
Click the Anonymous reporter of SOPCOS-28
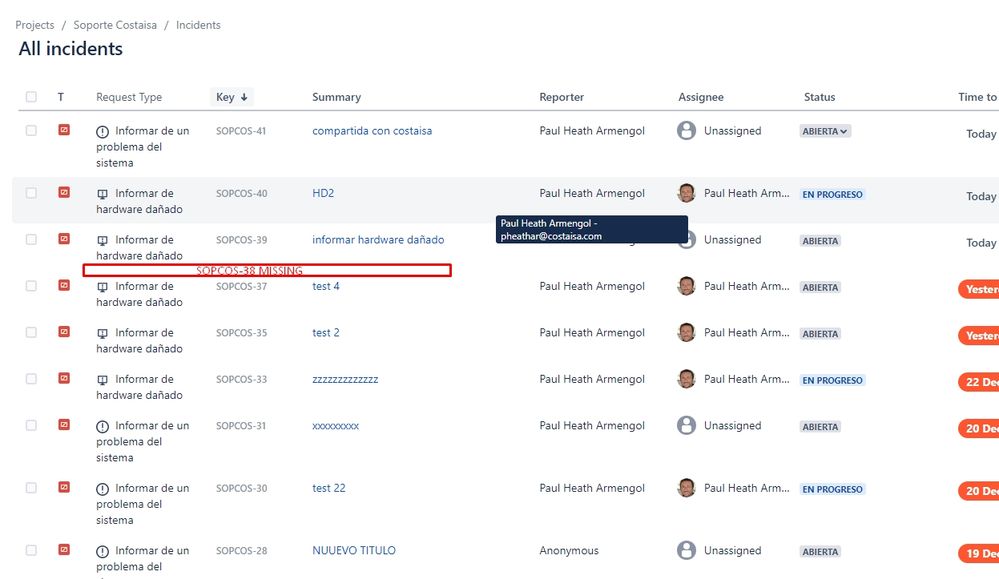click(569, 550)
